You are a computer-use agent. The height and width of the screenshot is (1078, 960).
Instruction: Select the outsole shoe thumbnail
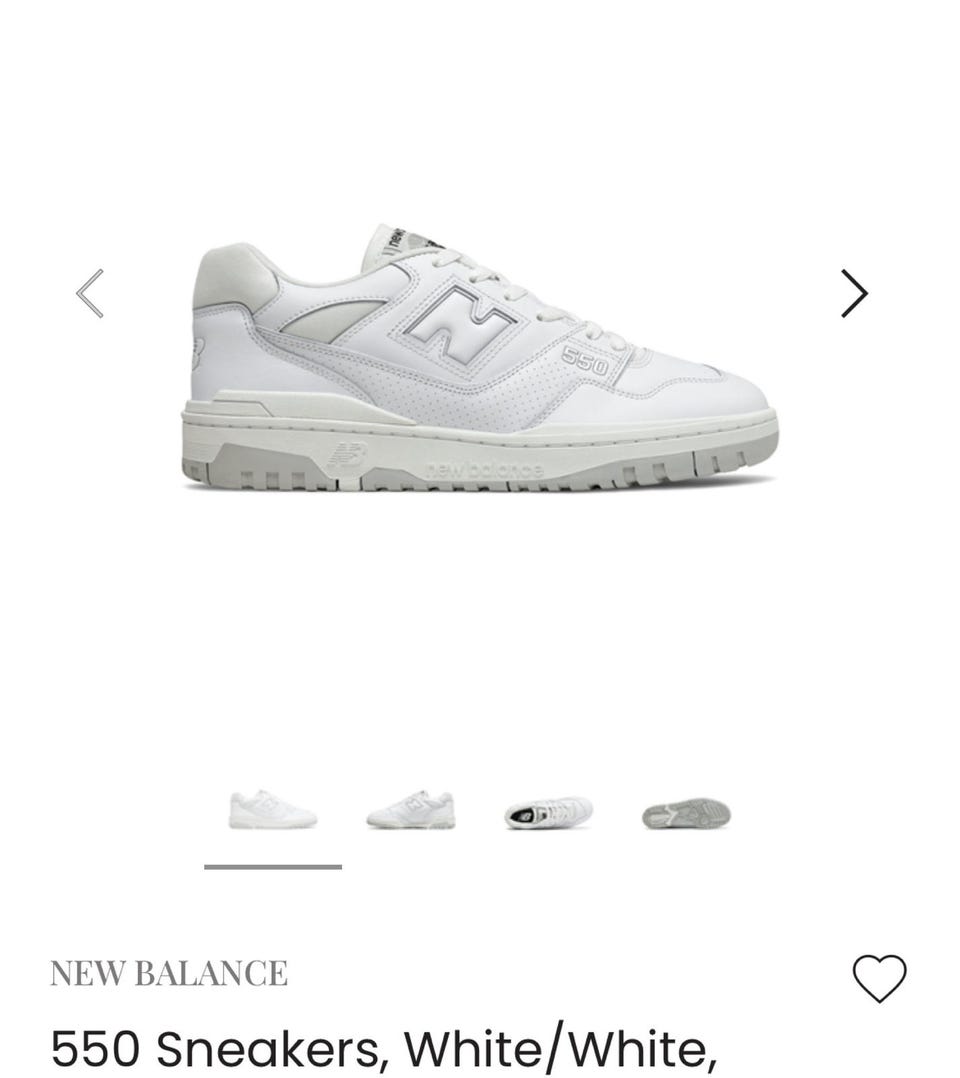click(686, 813)
